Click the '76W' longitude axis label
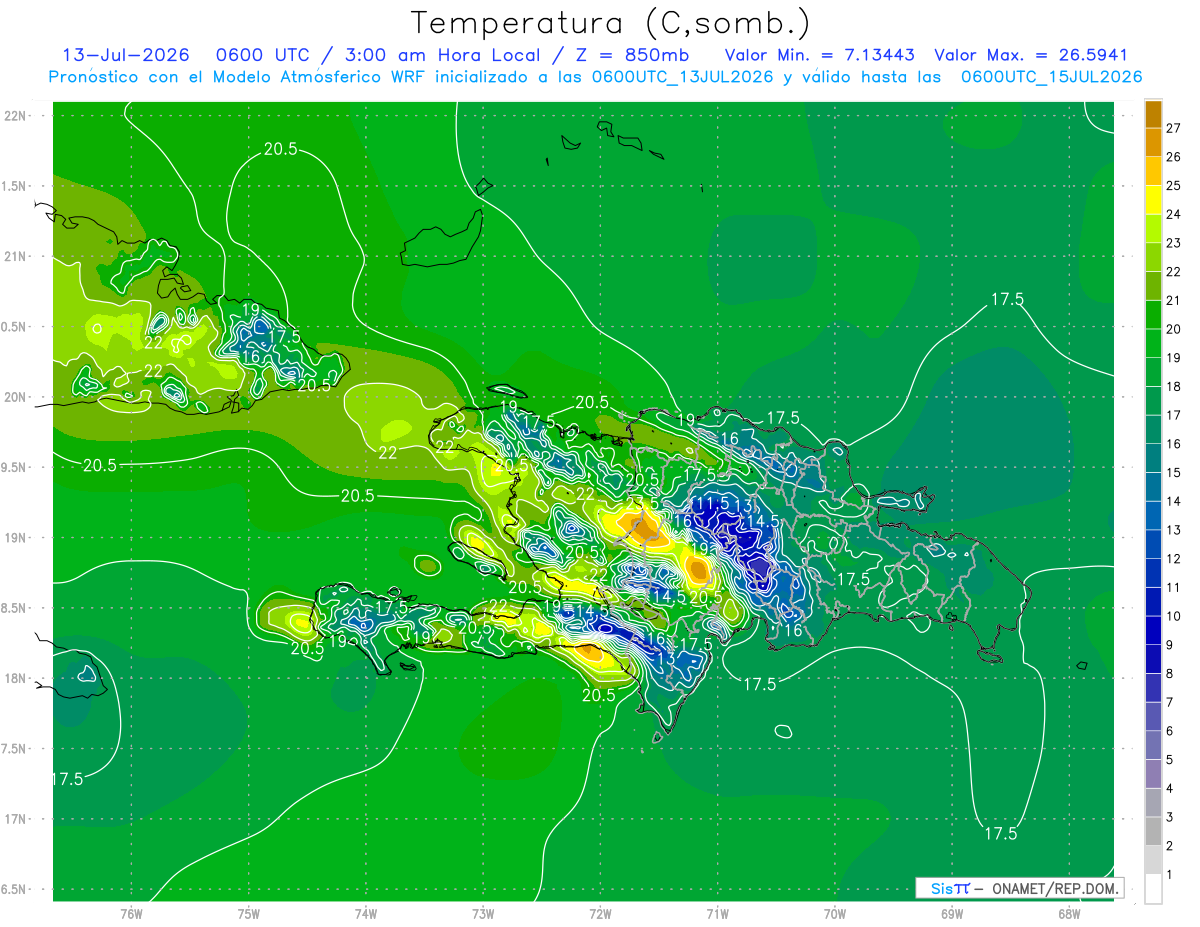This screenshot has height=927, width=1200. click(x=131, y=913)
